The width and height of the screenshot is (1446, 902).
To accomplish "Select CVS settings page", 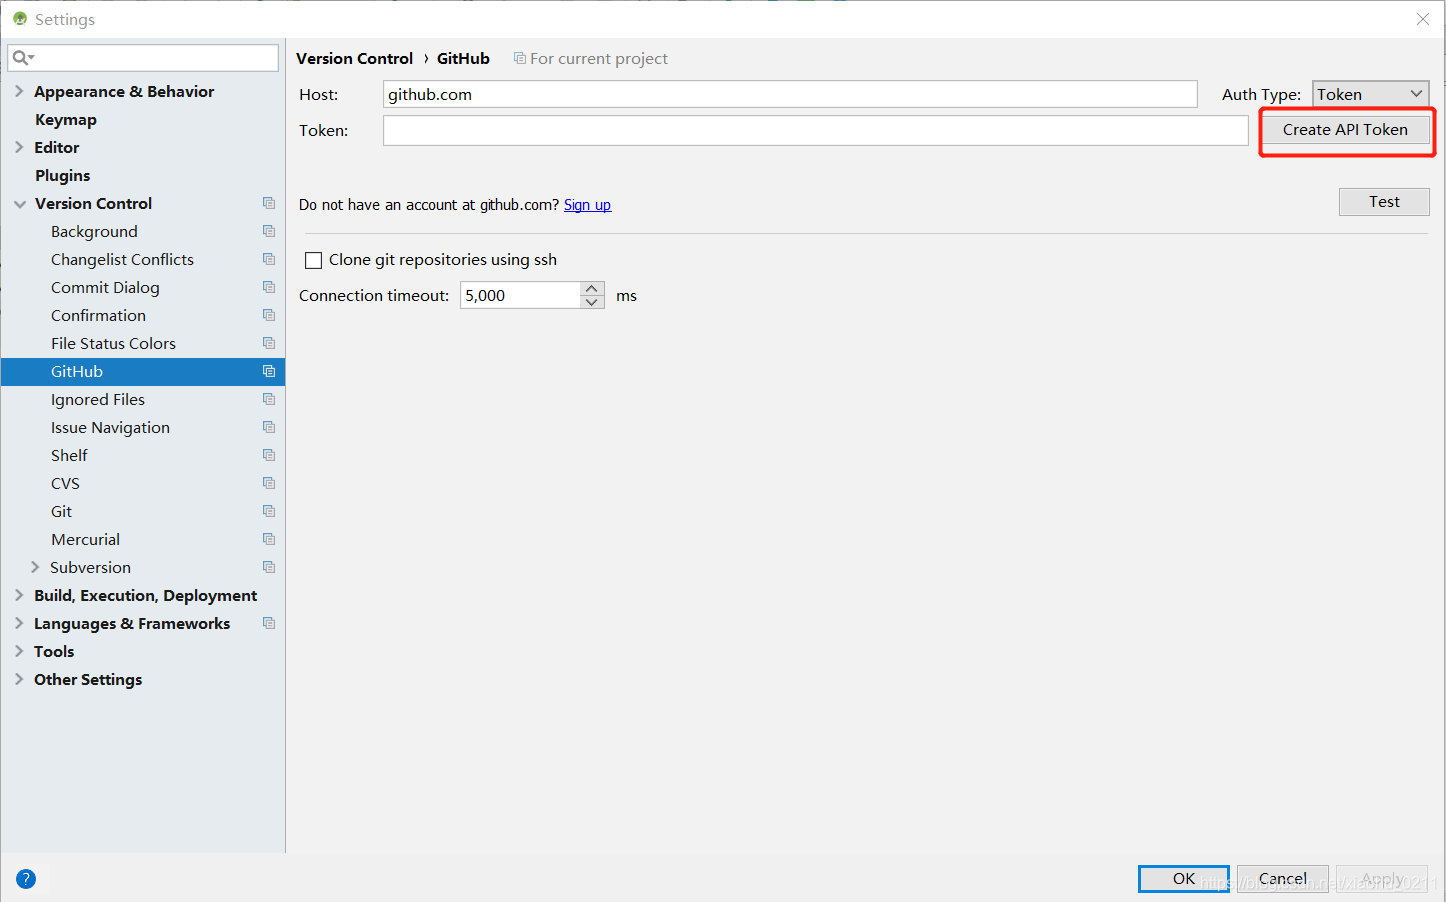I will (x=65, y=483).
